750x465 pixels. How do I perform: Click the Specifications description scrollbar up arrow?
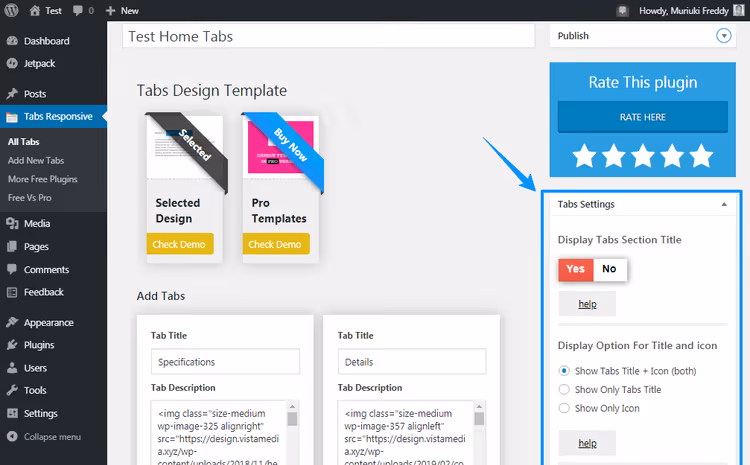pyautogui.click(x=292, y=406)
